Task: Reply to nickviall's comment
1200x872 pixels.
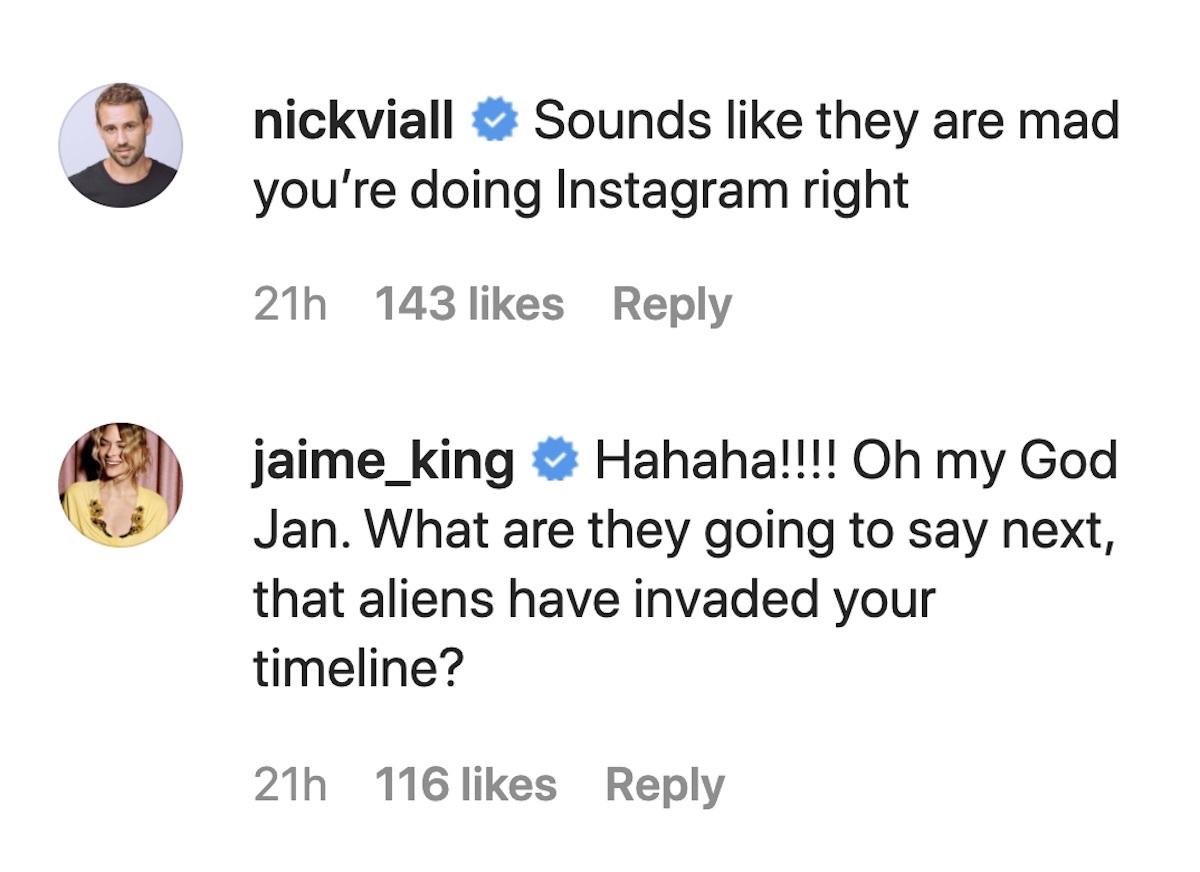Action: [672, 303]
